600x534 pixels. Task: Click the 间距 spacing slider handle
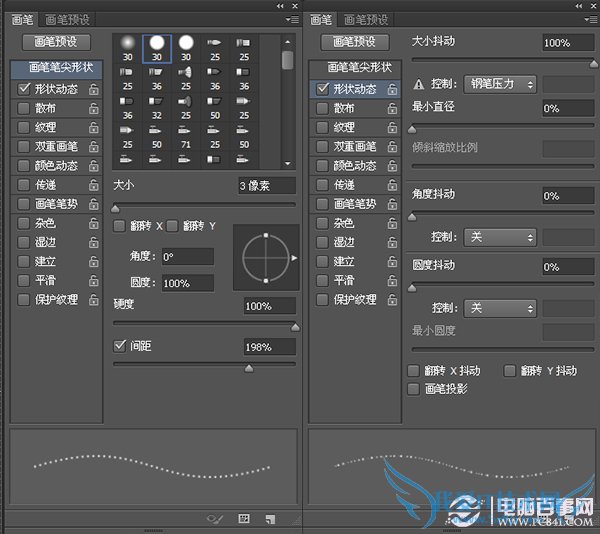(x=249, y=368)
